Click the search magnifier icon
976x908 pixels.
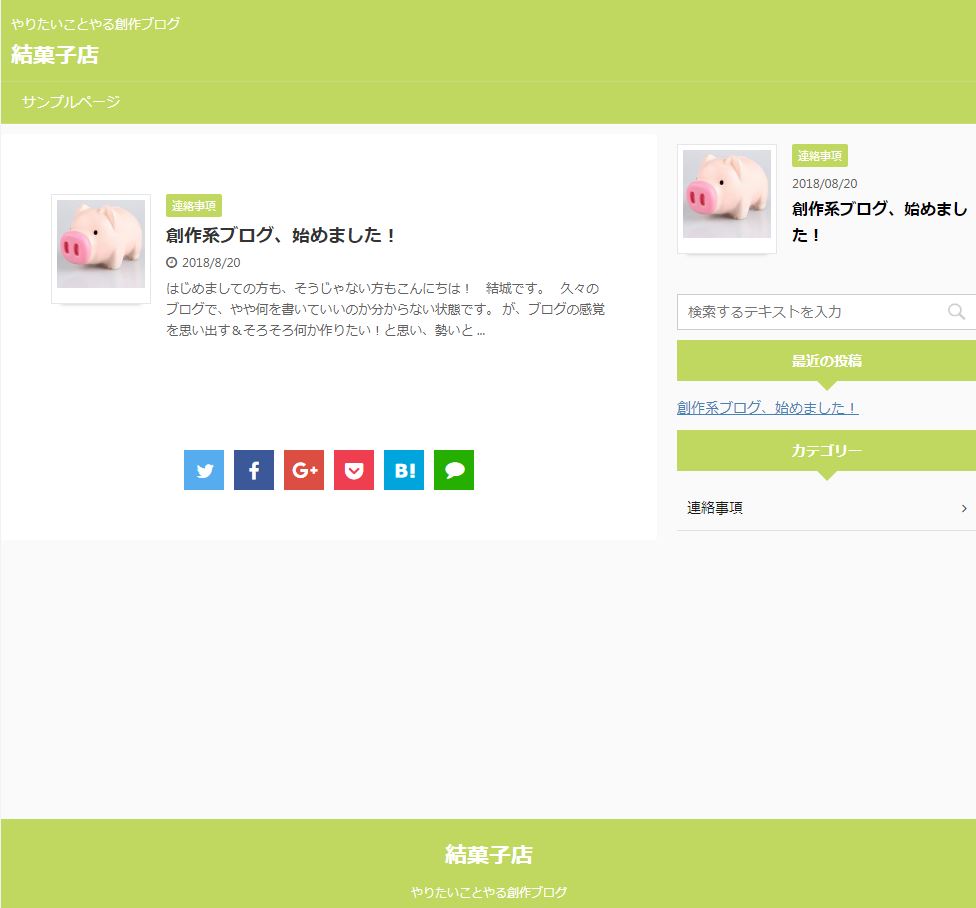tap(956, 312)
